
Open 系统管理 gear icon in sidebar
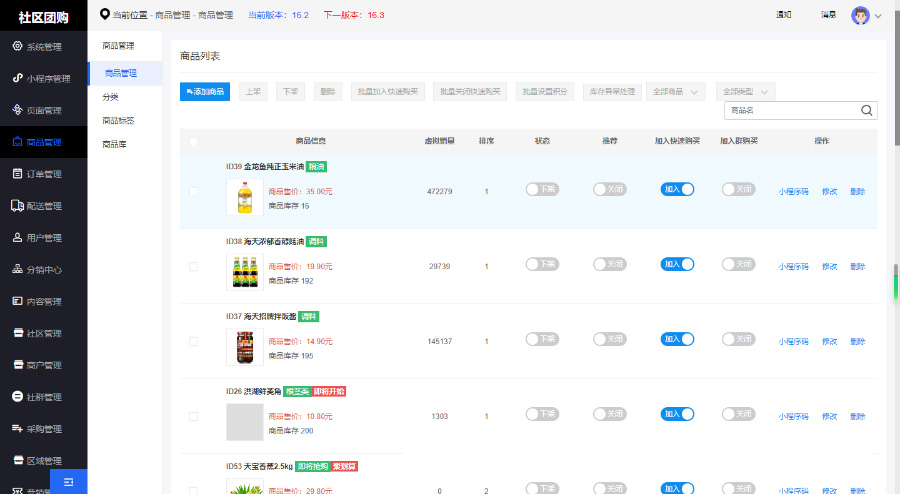click(x=17, y=47)
